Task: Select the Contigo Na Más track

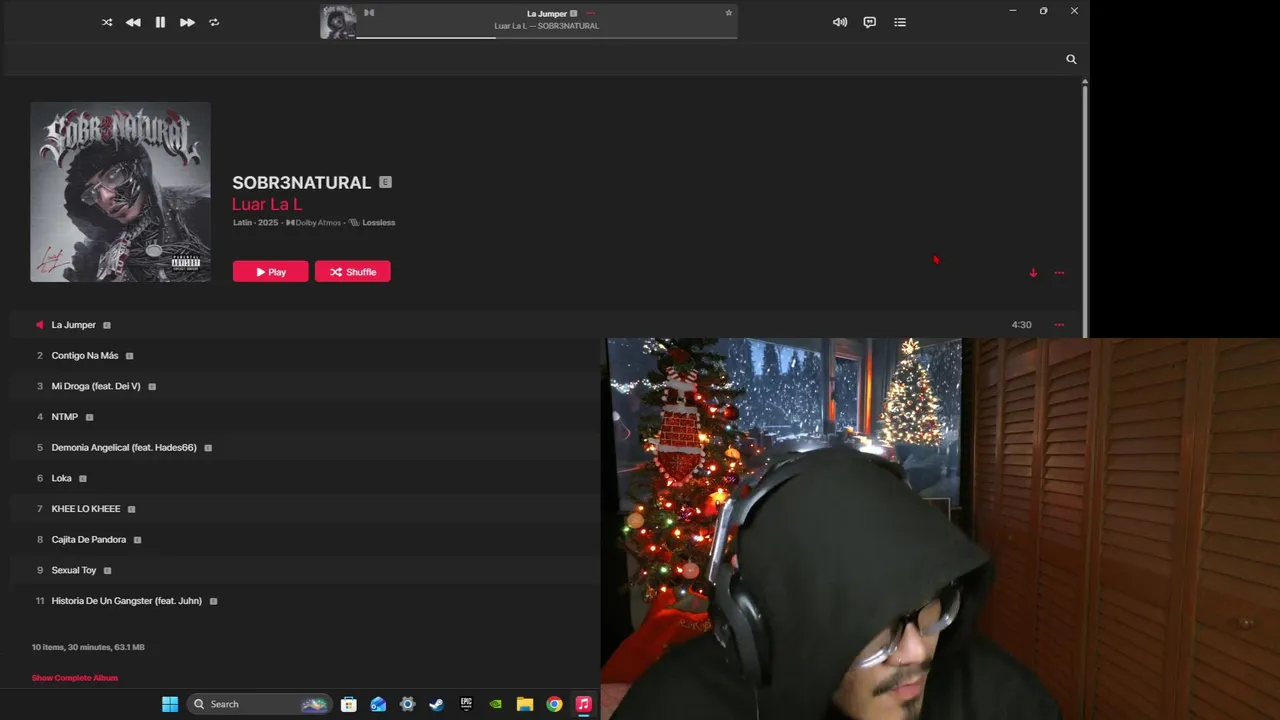Action: tap(85, 356)
